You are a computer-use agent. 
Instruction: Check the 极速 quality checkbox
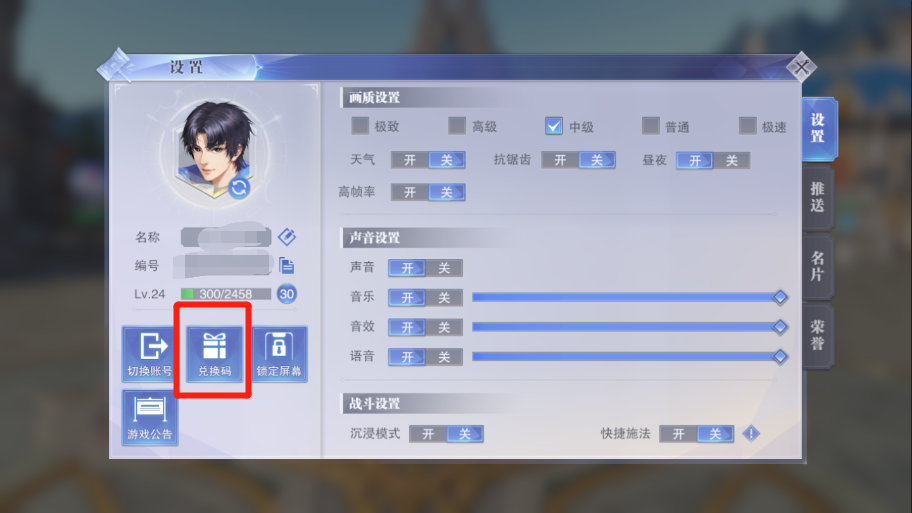(x=747, y=126)
